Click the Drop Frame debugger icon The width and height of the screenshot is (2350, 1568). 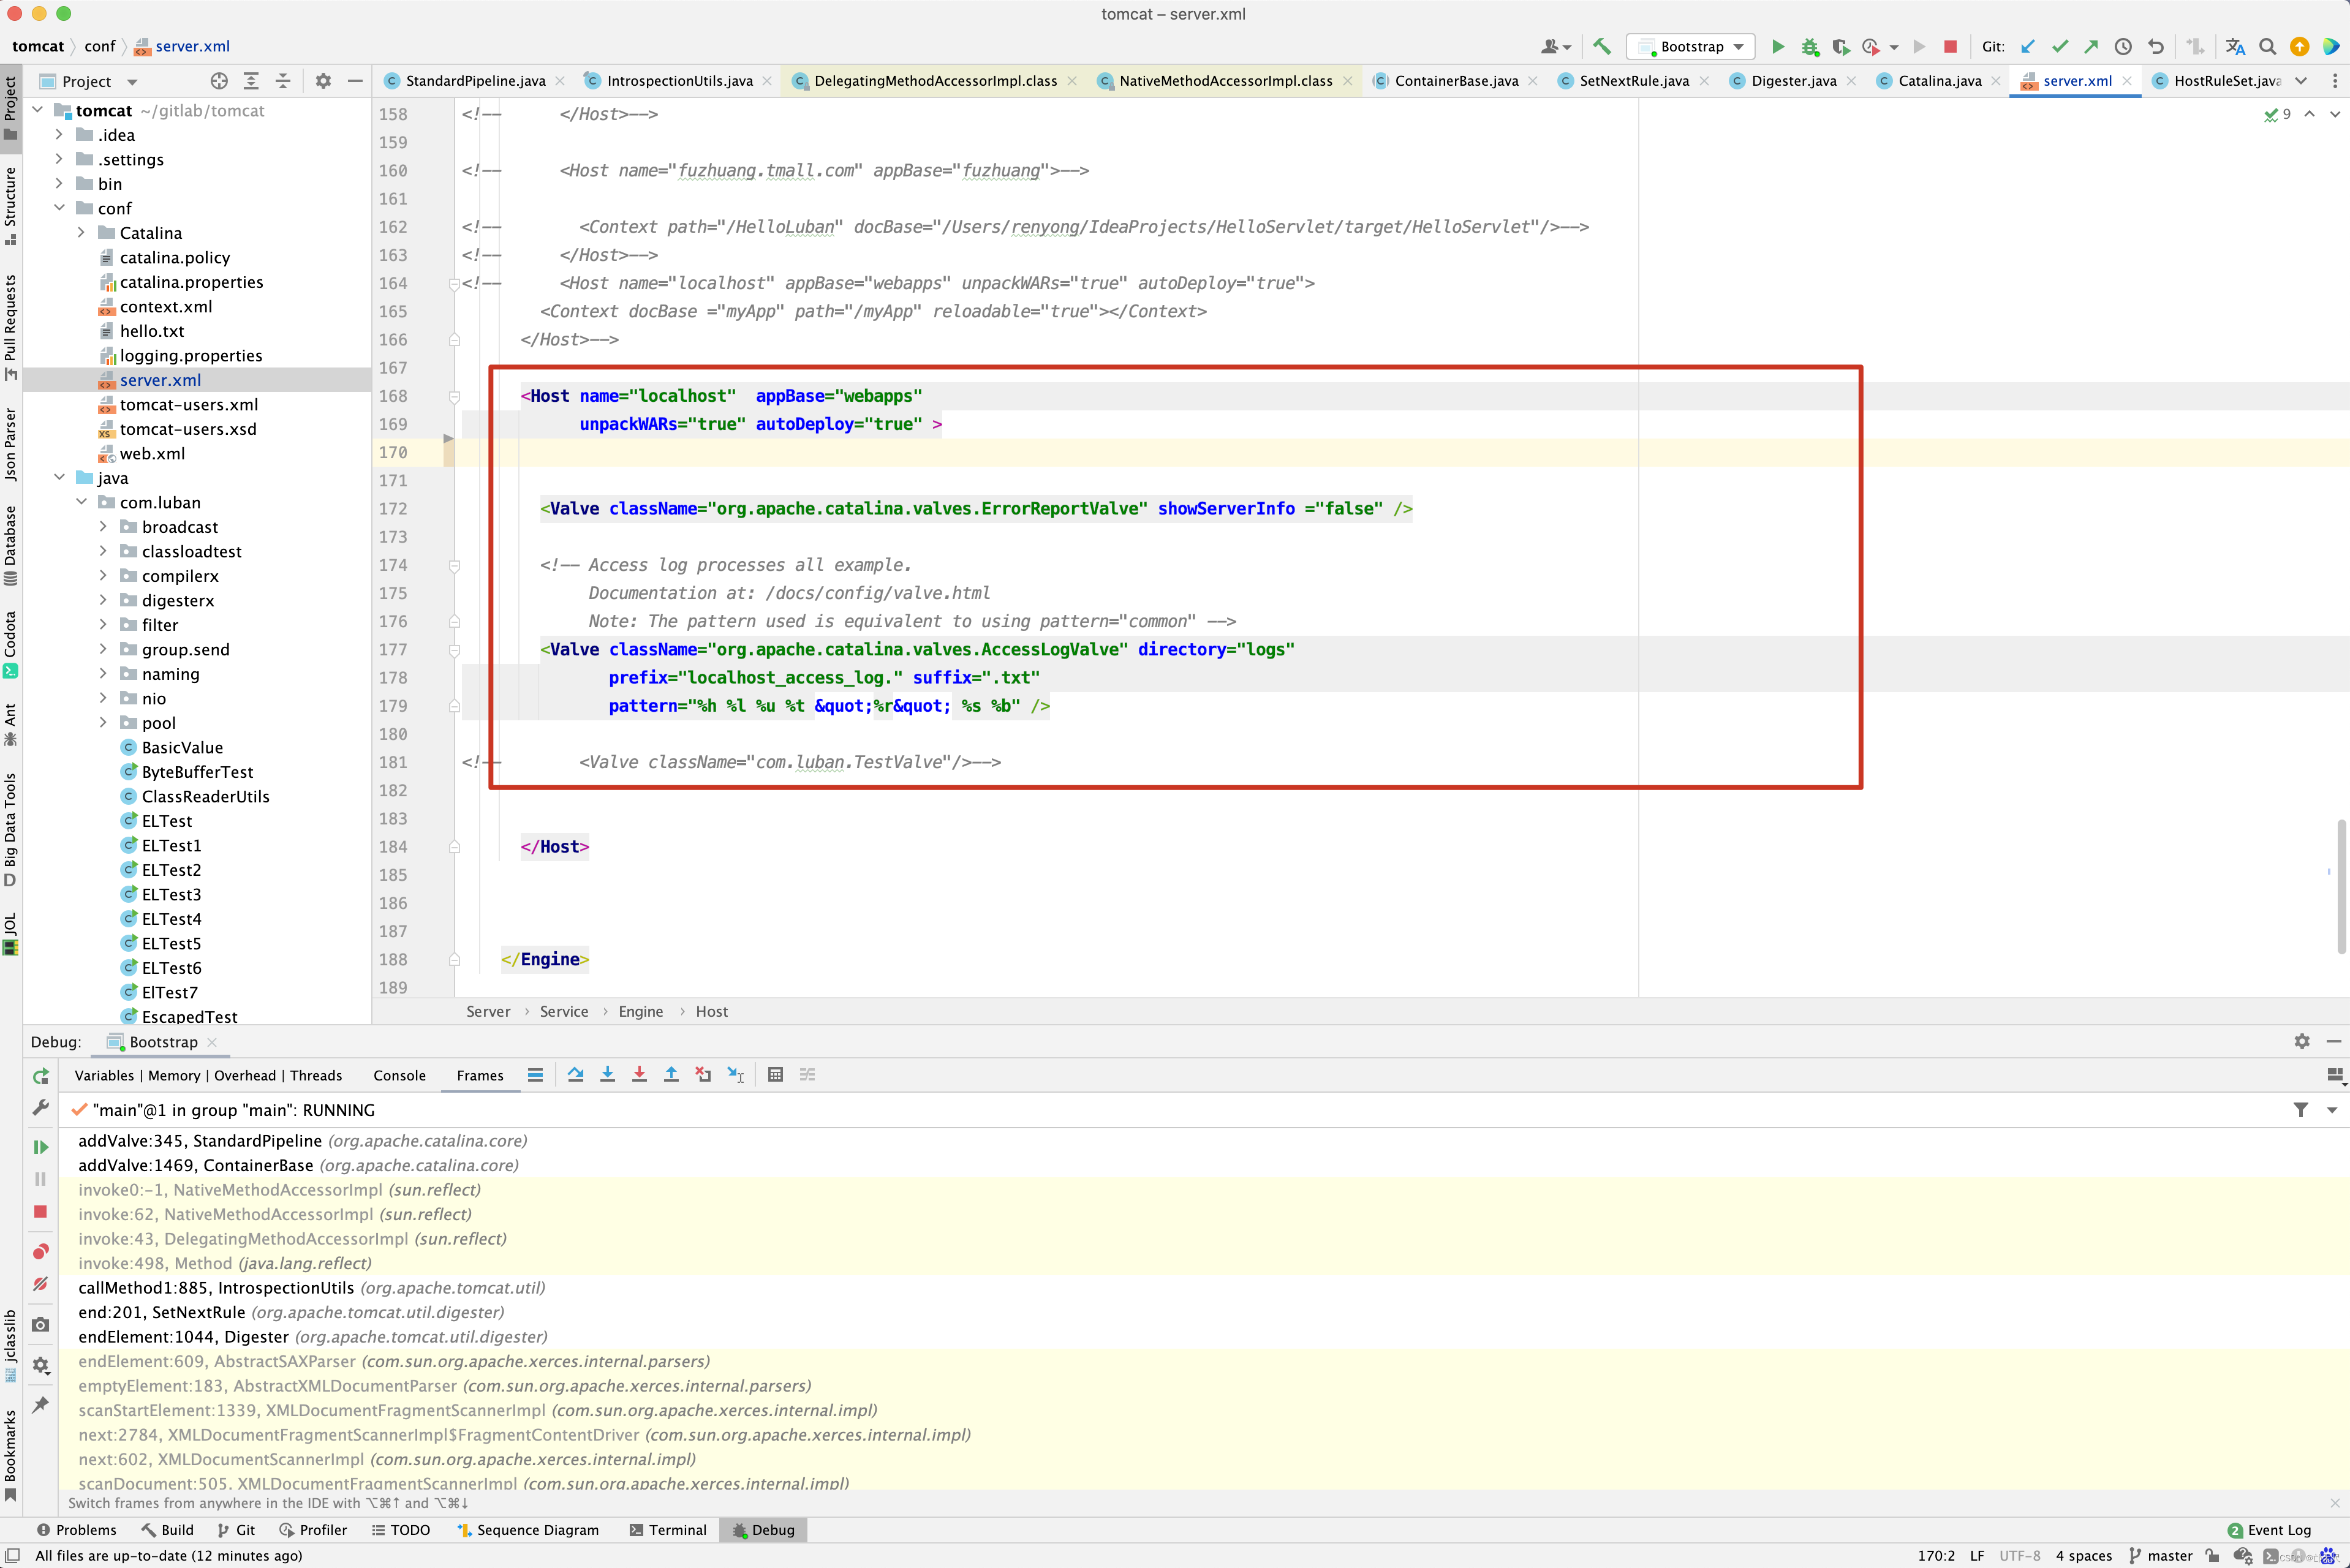[703, 1075]
